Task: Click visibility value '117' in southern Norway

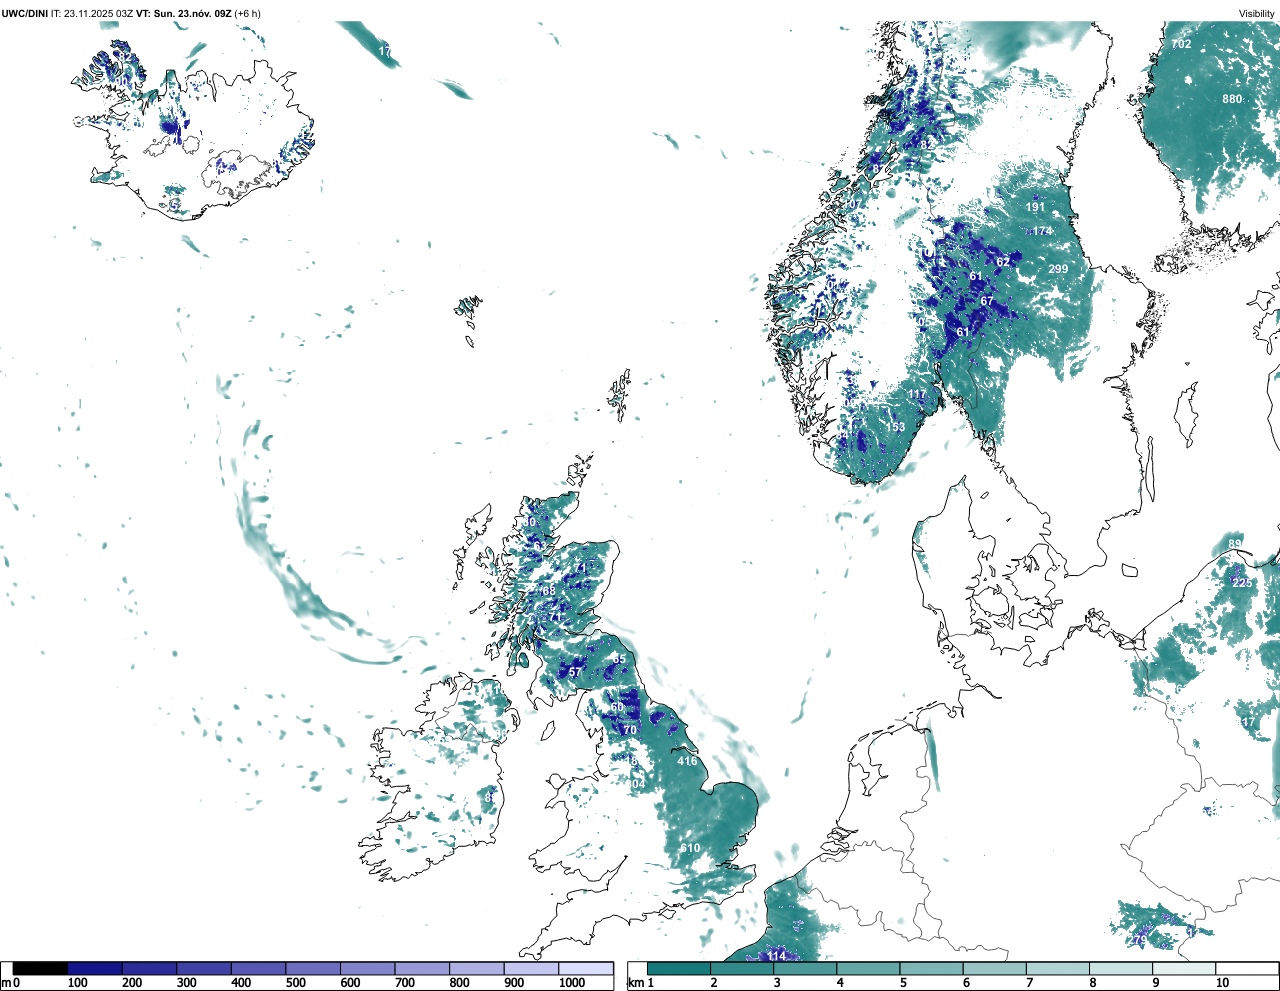Action: [x=917, y=395]
